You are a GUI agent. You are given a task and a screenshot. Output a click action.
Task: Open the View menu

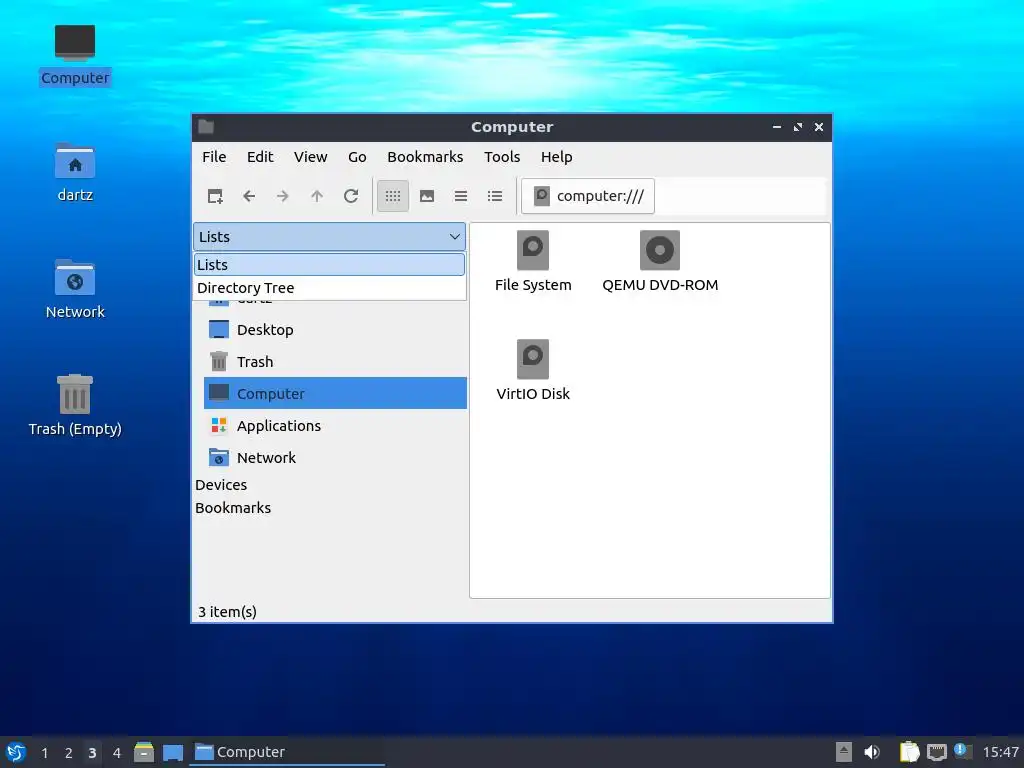pos(310,157)
